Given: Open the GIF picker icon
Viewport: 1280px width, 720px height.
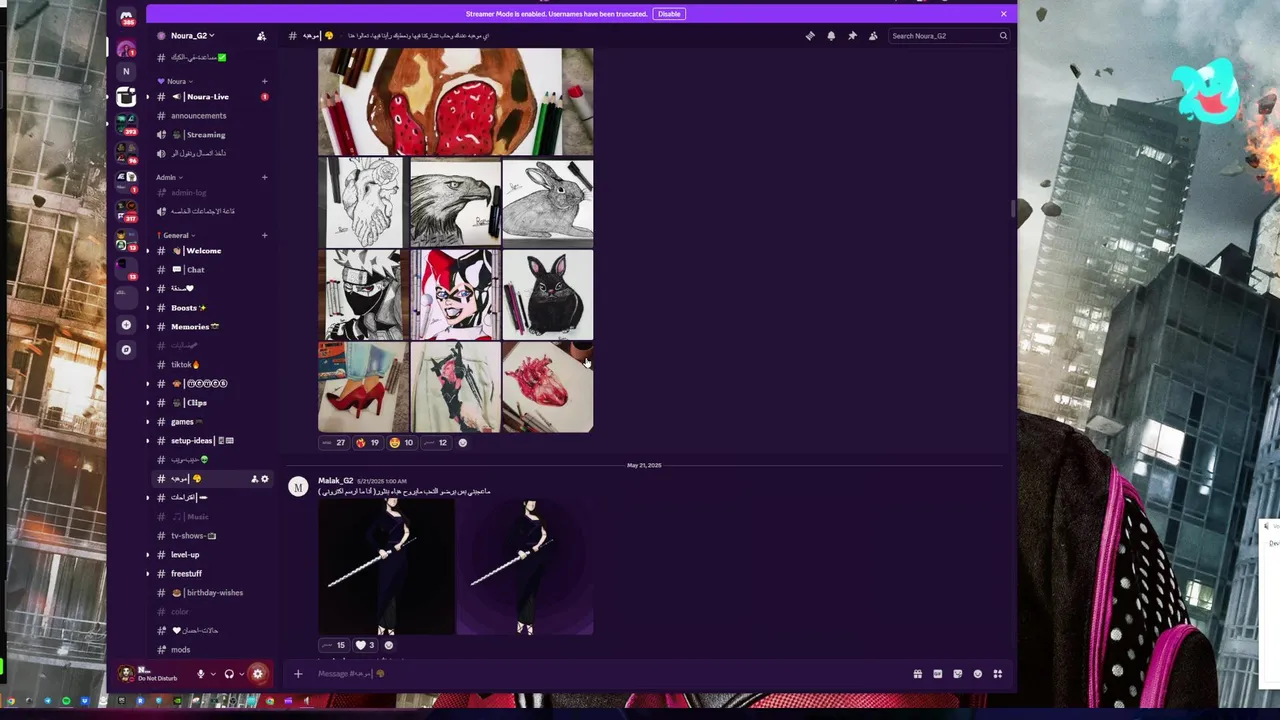Looking at the screenshot, I should coord(937,674).
